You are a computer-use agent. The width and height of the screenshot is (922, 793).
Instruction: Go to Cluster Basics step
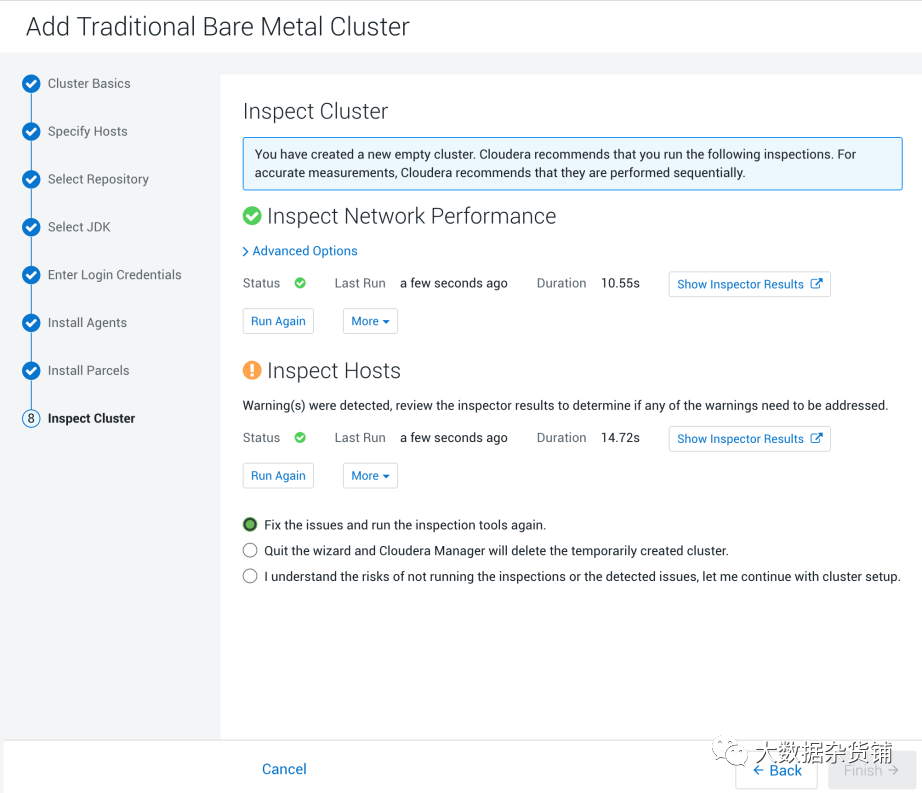[x=89, y=83]
